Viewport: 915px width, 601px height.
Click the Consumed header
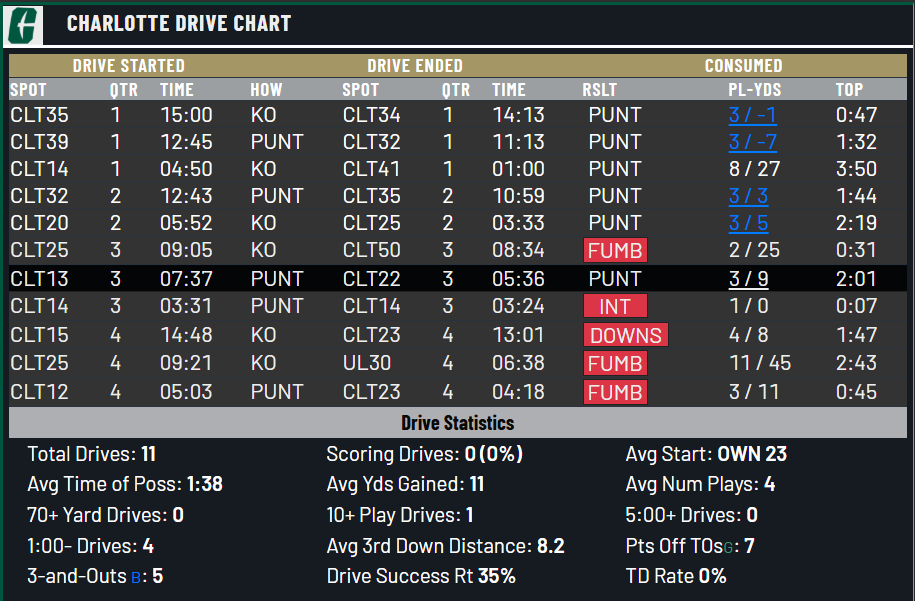743,66
